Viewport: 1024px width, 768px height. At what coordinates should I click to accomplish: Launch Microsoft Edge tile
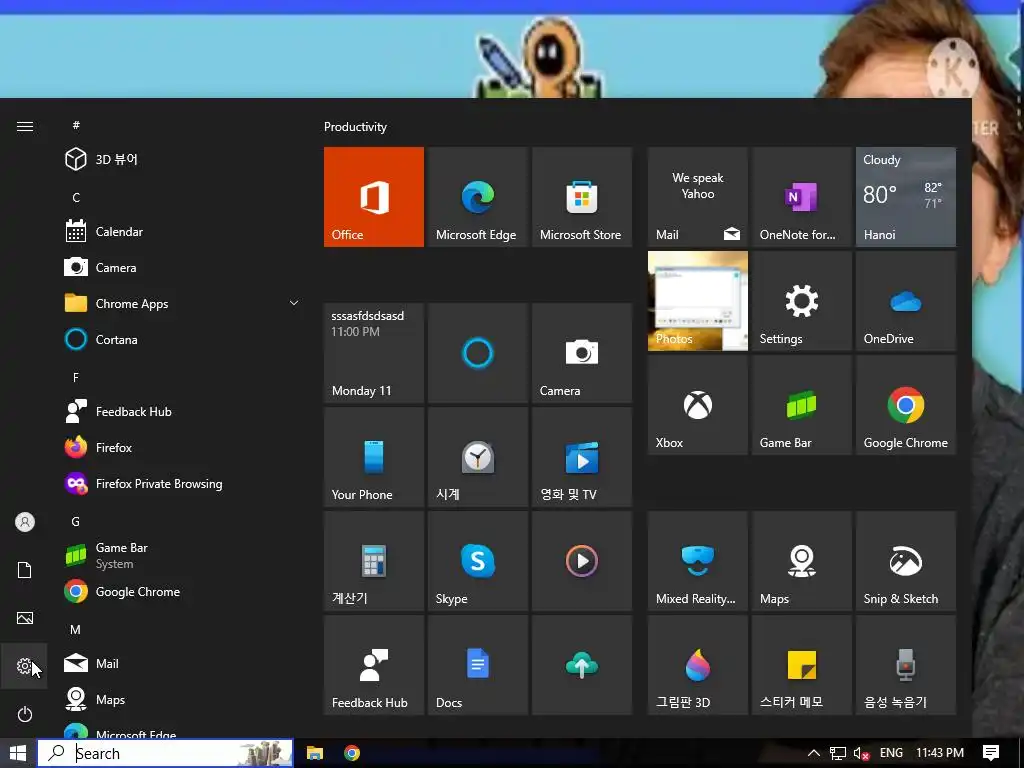click(x=477, y=197)
